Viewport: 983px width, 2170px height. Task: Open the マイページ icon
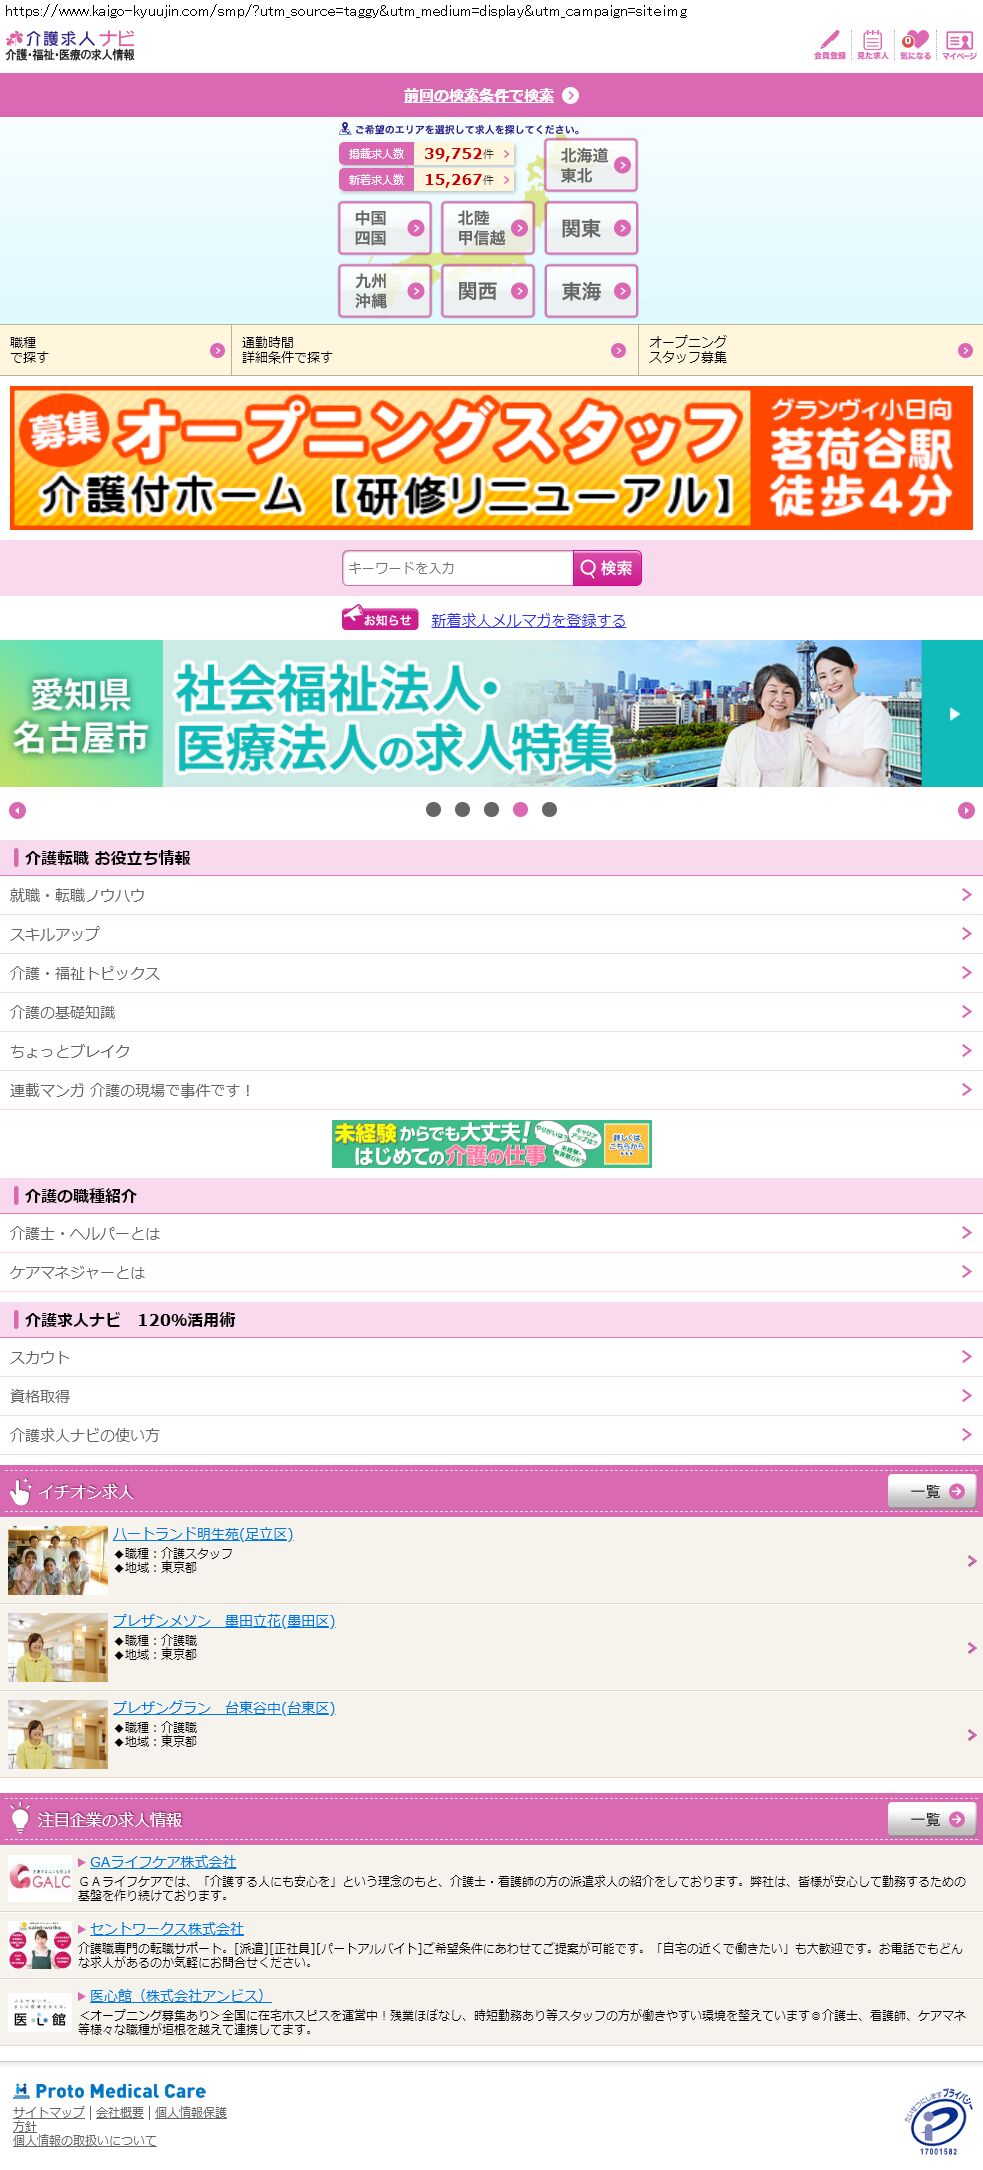(959, 44)
